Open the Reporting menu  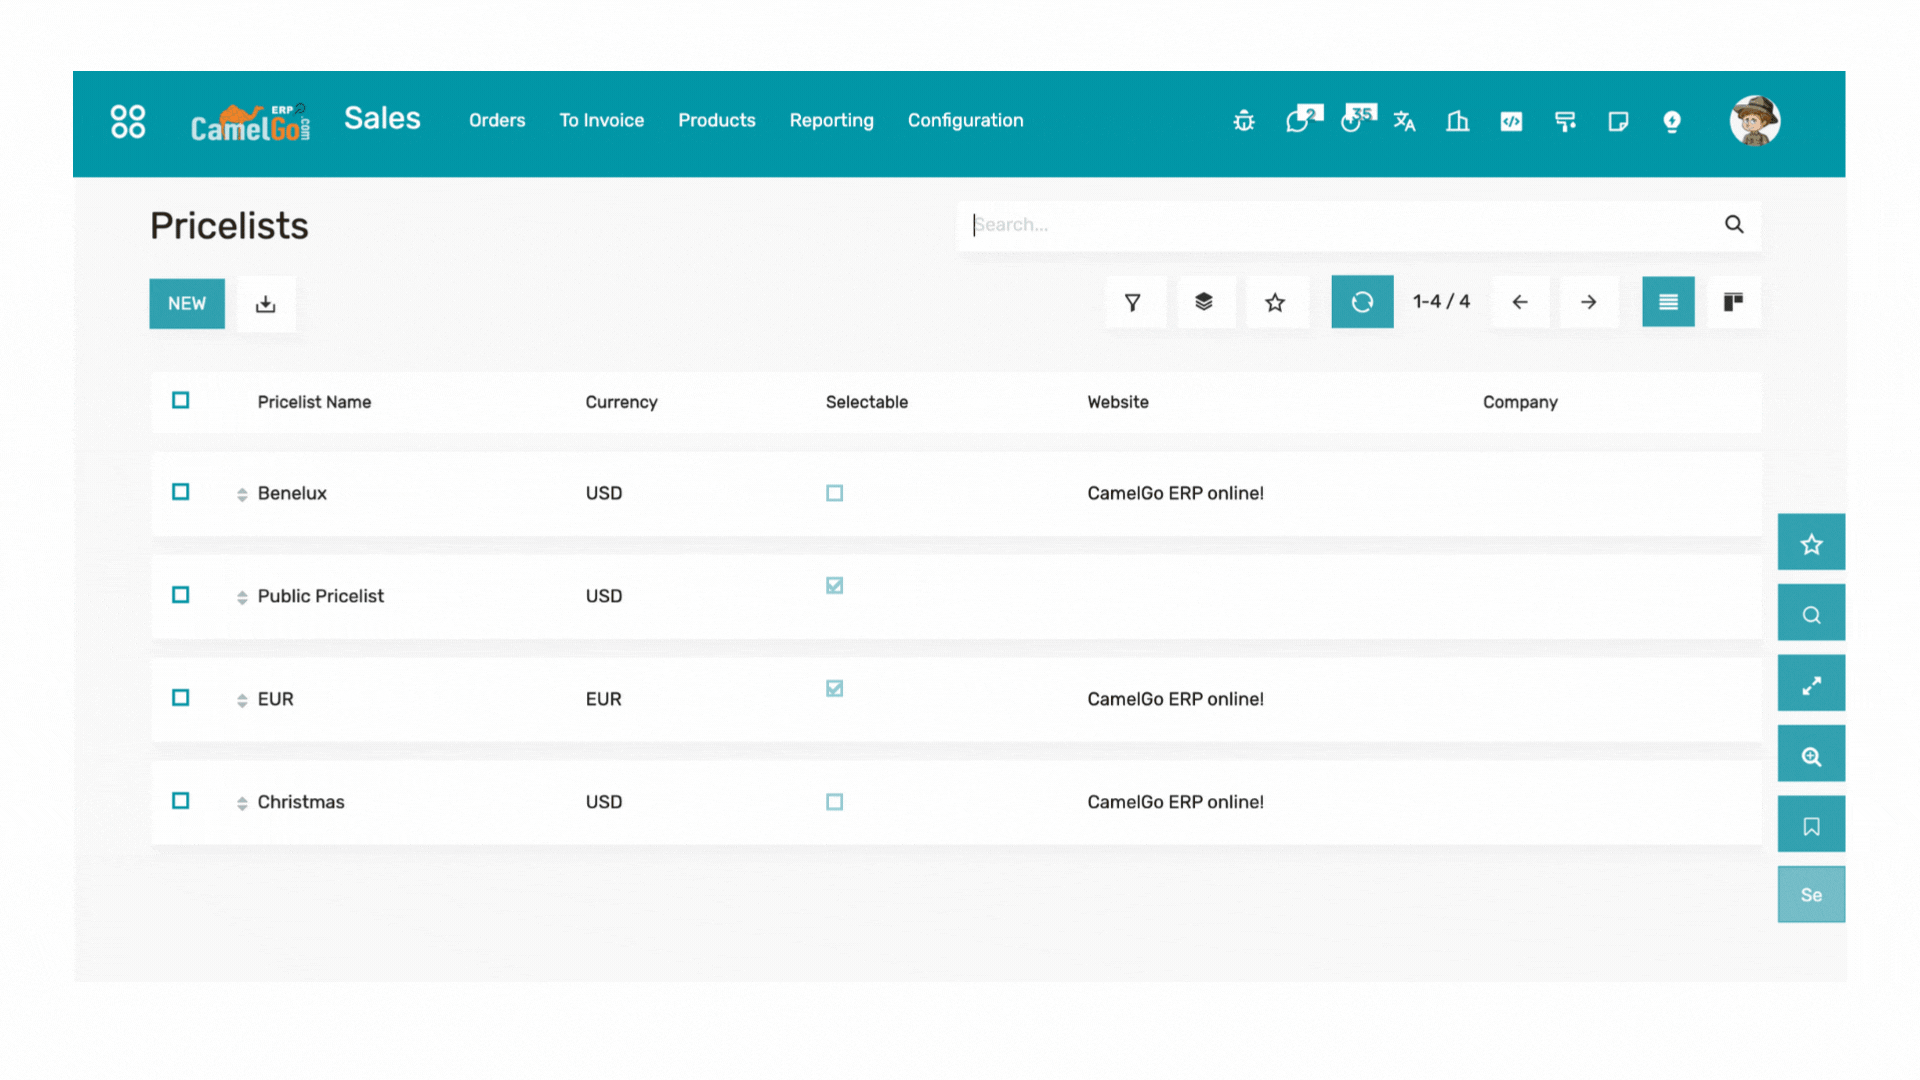[x=831, y=120]
